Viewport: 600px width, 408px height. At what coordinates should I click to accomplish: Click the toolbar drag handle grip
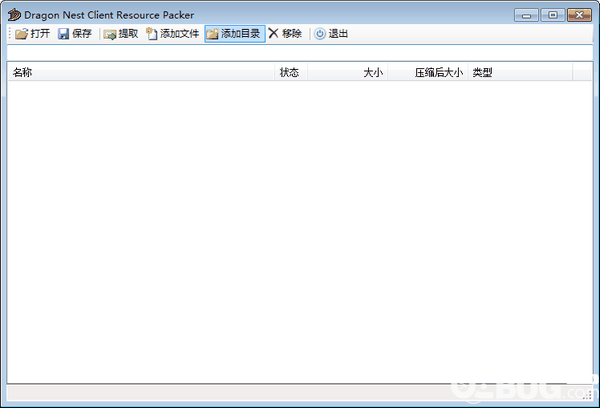click(x=10, y=34)
